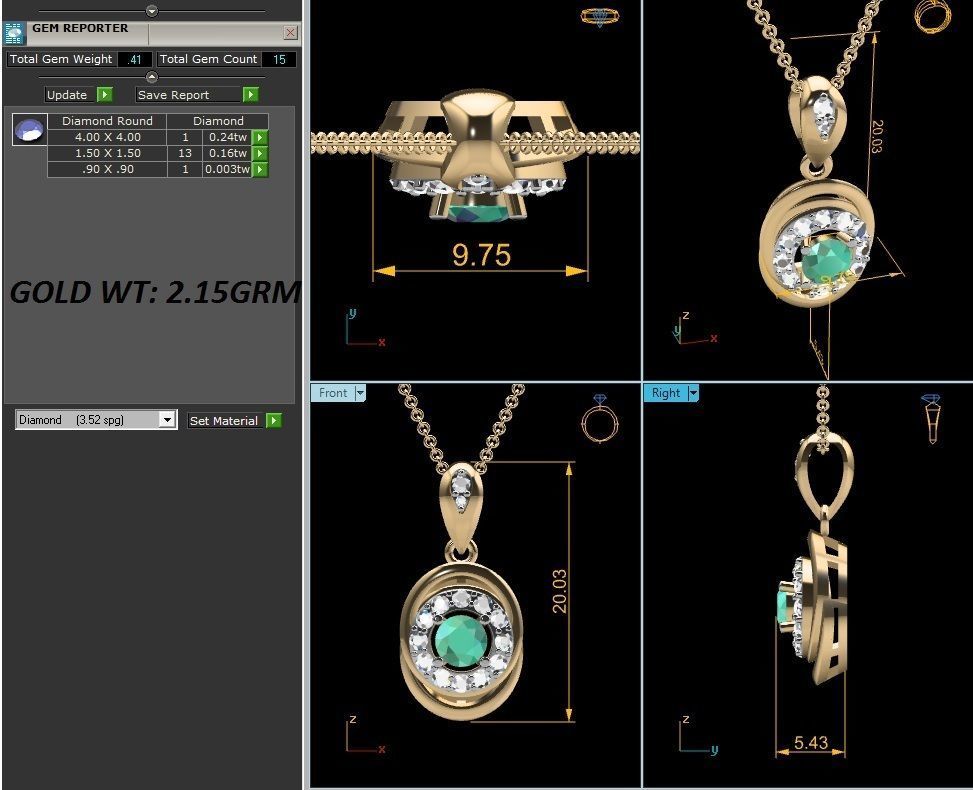
Task: Collapse panel using top circular arrow handle
Action: (x=152, y=11)
